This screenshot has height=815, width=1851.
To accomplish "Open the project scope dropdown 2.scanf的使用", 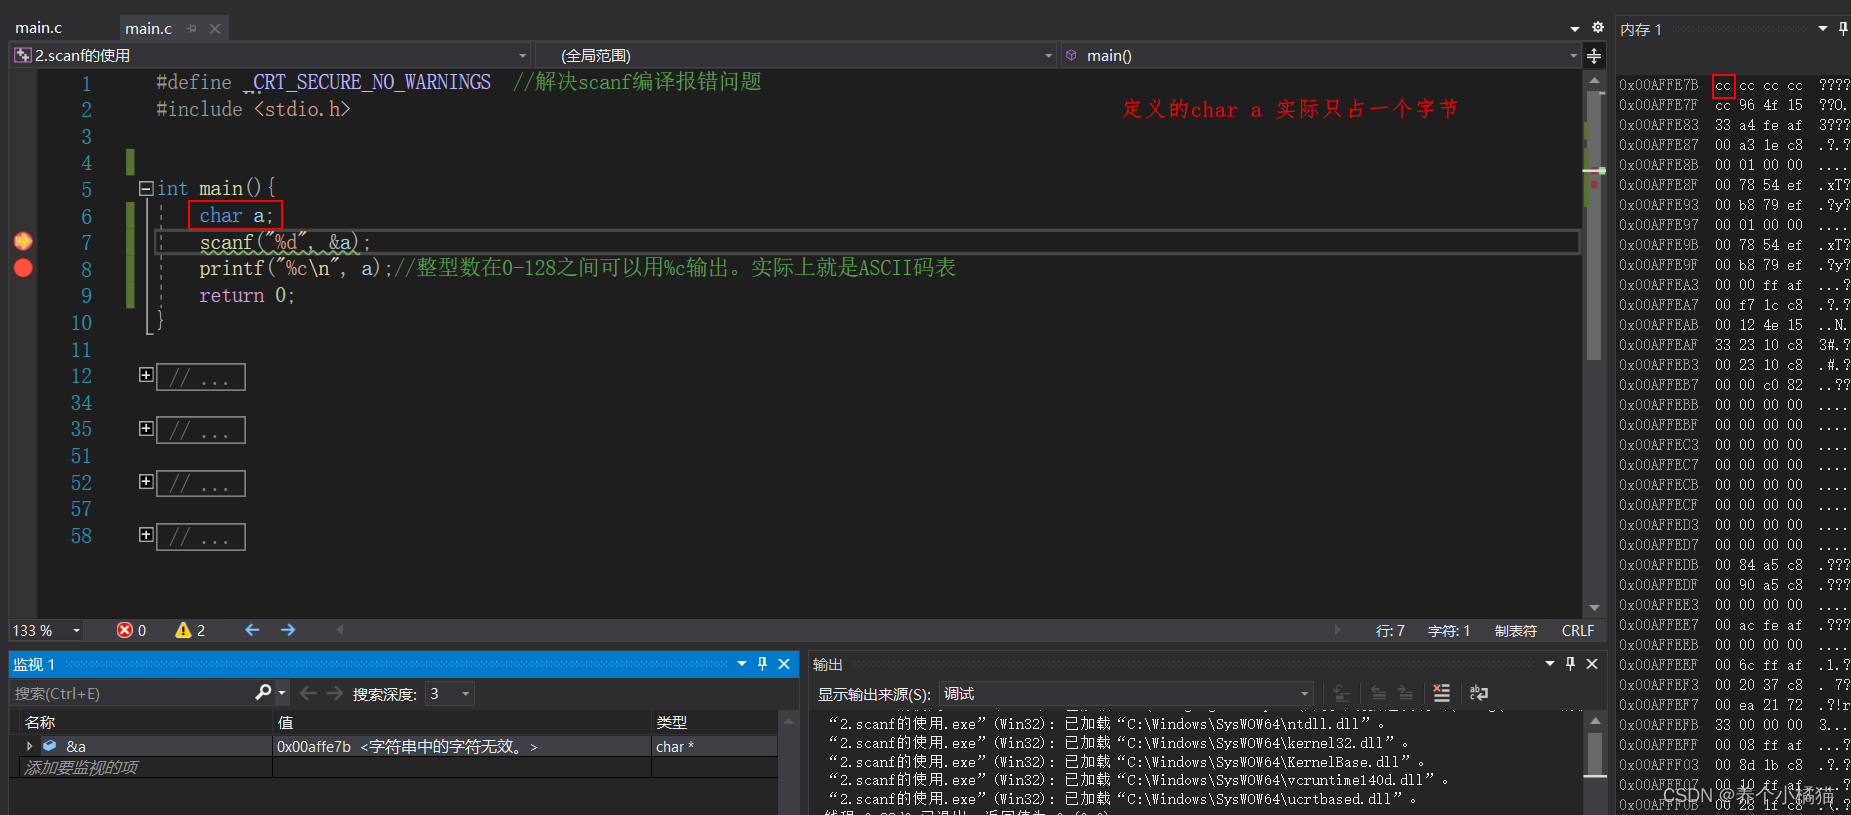I will point(271,56).
